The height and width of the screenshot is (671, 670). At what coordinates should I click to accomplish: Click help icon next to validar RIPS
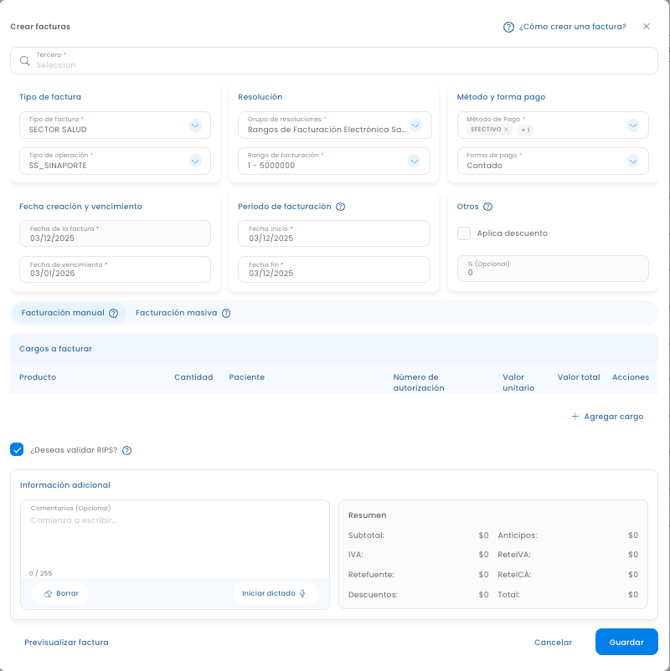point(127,450)
